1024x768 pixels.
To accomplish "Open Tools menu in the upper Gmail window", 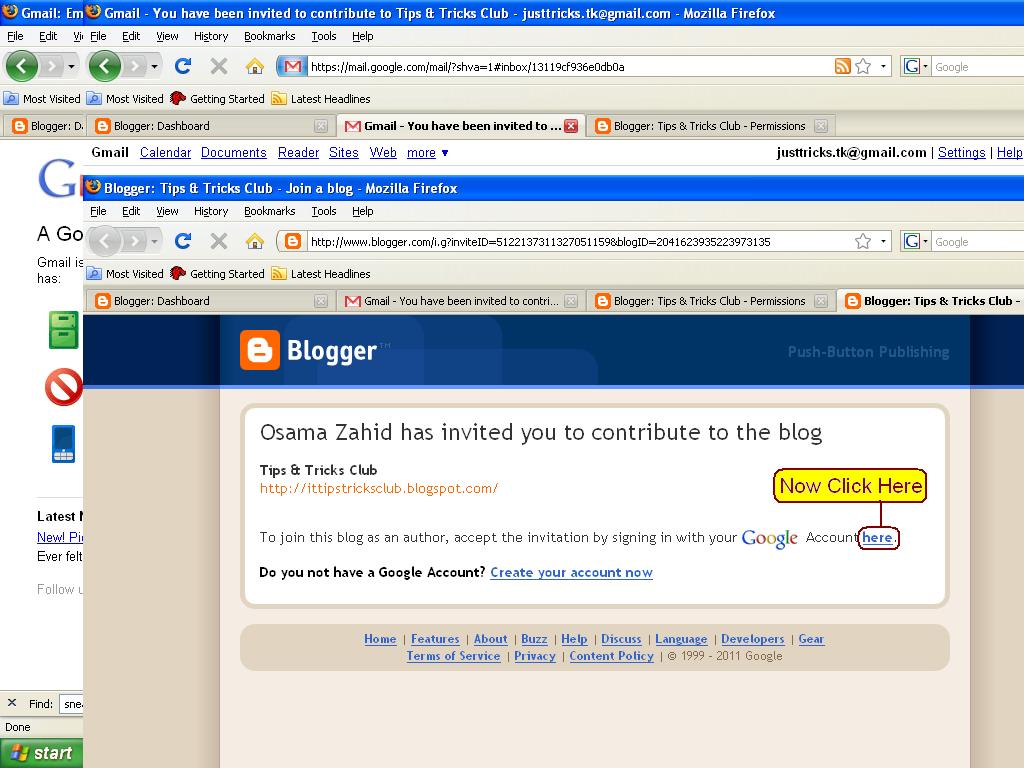I will [323, 36].
